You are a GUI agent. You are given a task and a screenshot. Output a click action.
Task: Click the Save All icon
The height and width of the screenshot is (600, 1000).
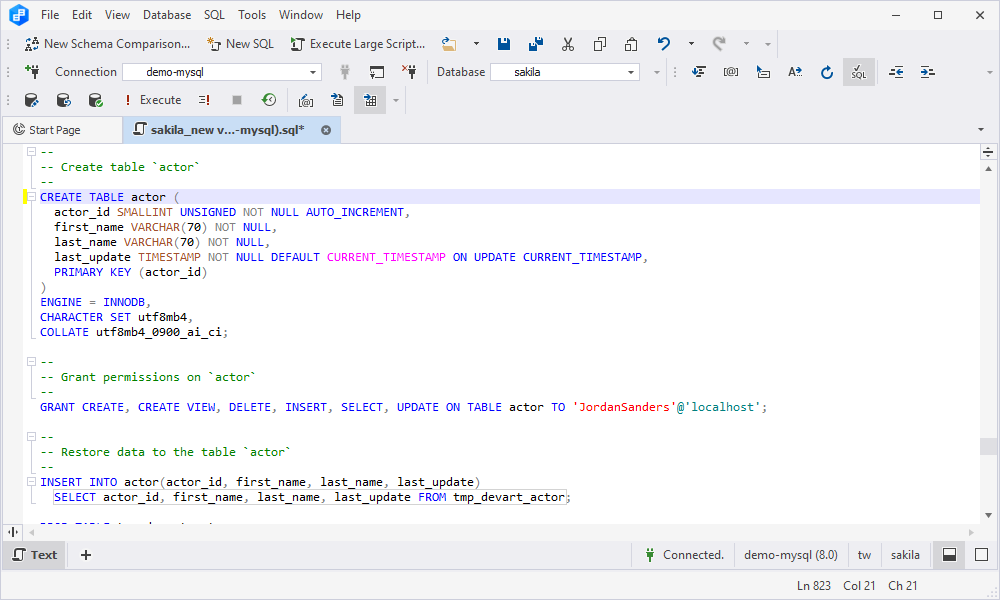(x=536, y=43)
